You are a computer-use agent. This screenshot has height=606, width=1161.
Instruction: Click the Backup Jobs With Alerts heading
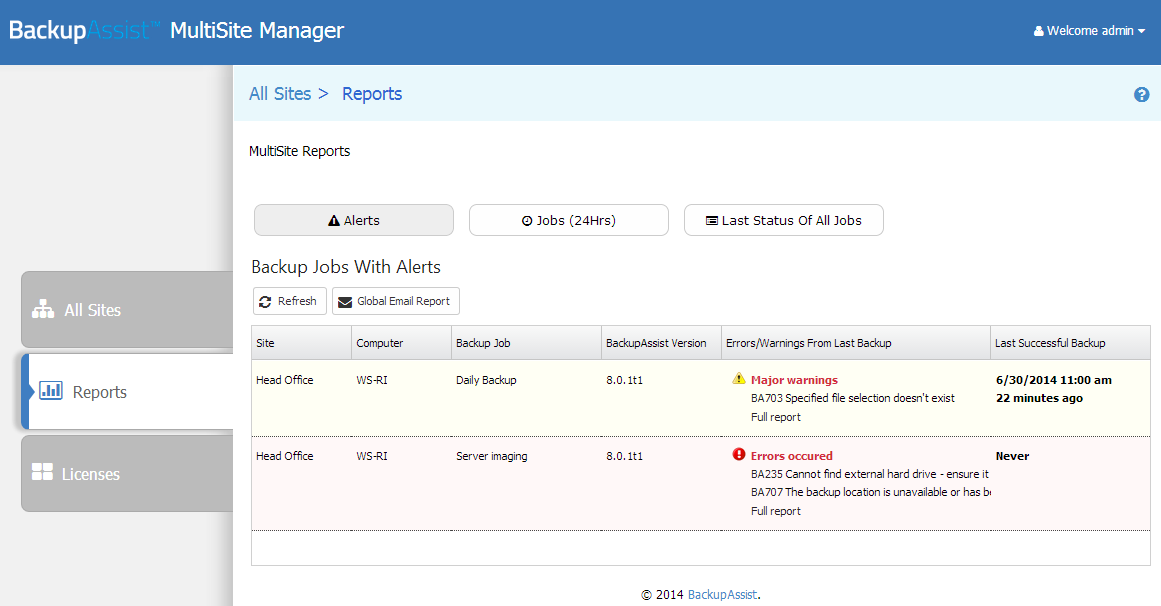click(x=346, y=267)
